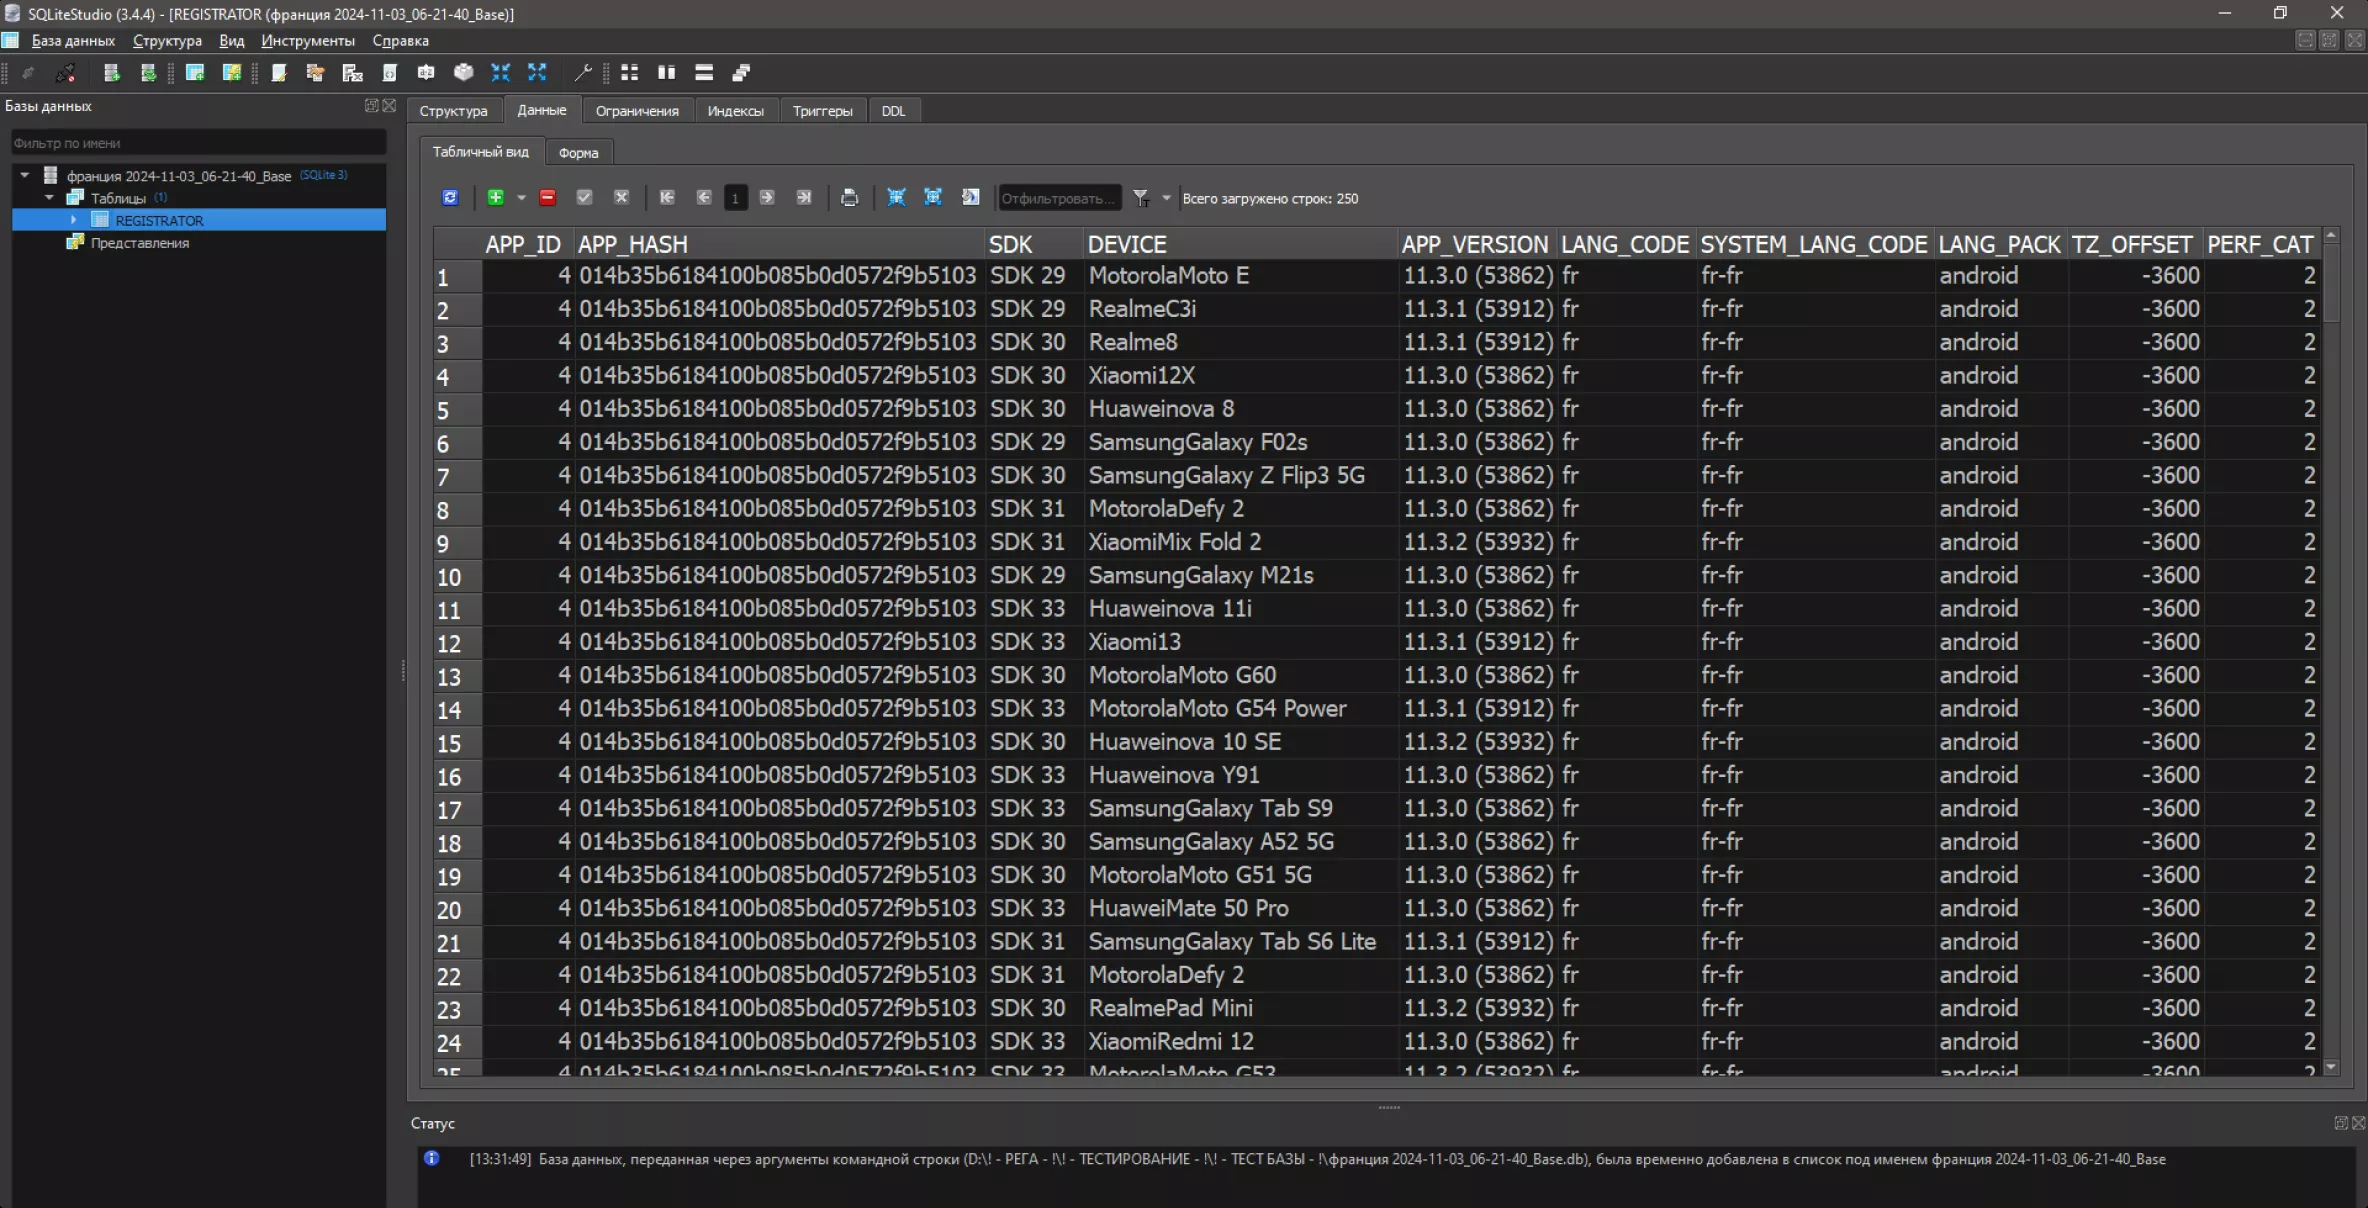Click the create new view lightning icon

tap(232, 72)
